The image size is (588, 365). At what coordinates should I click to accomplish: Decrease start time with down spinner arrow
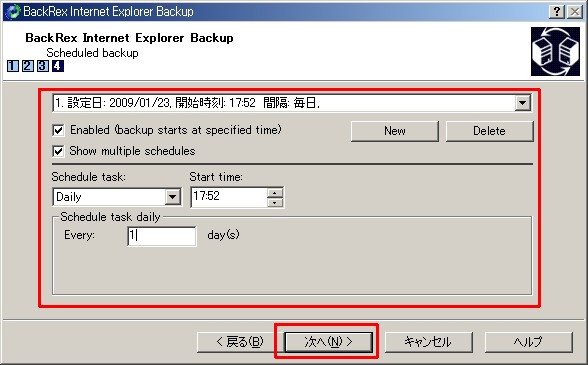coord(275,202)
